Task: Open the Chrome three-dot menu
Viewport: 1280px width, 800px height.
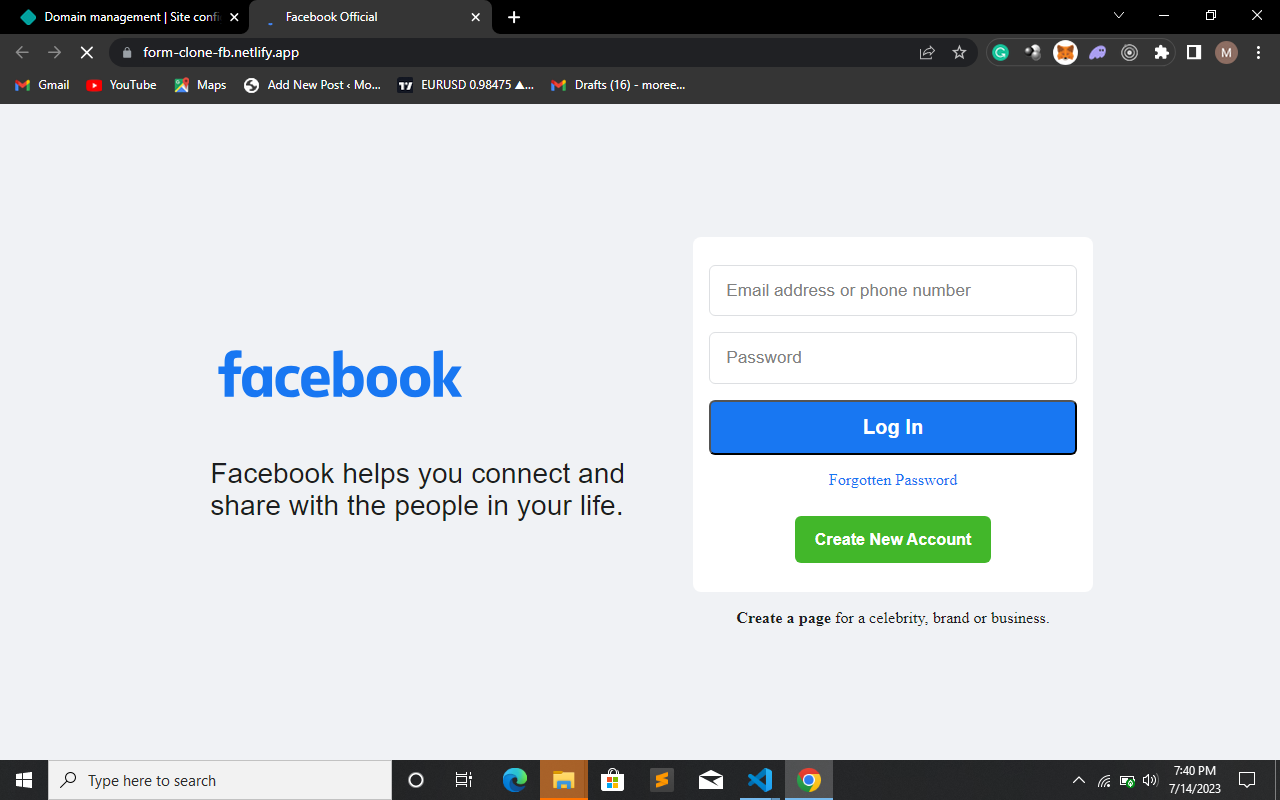Action: point(1258,53)
